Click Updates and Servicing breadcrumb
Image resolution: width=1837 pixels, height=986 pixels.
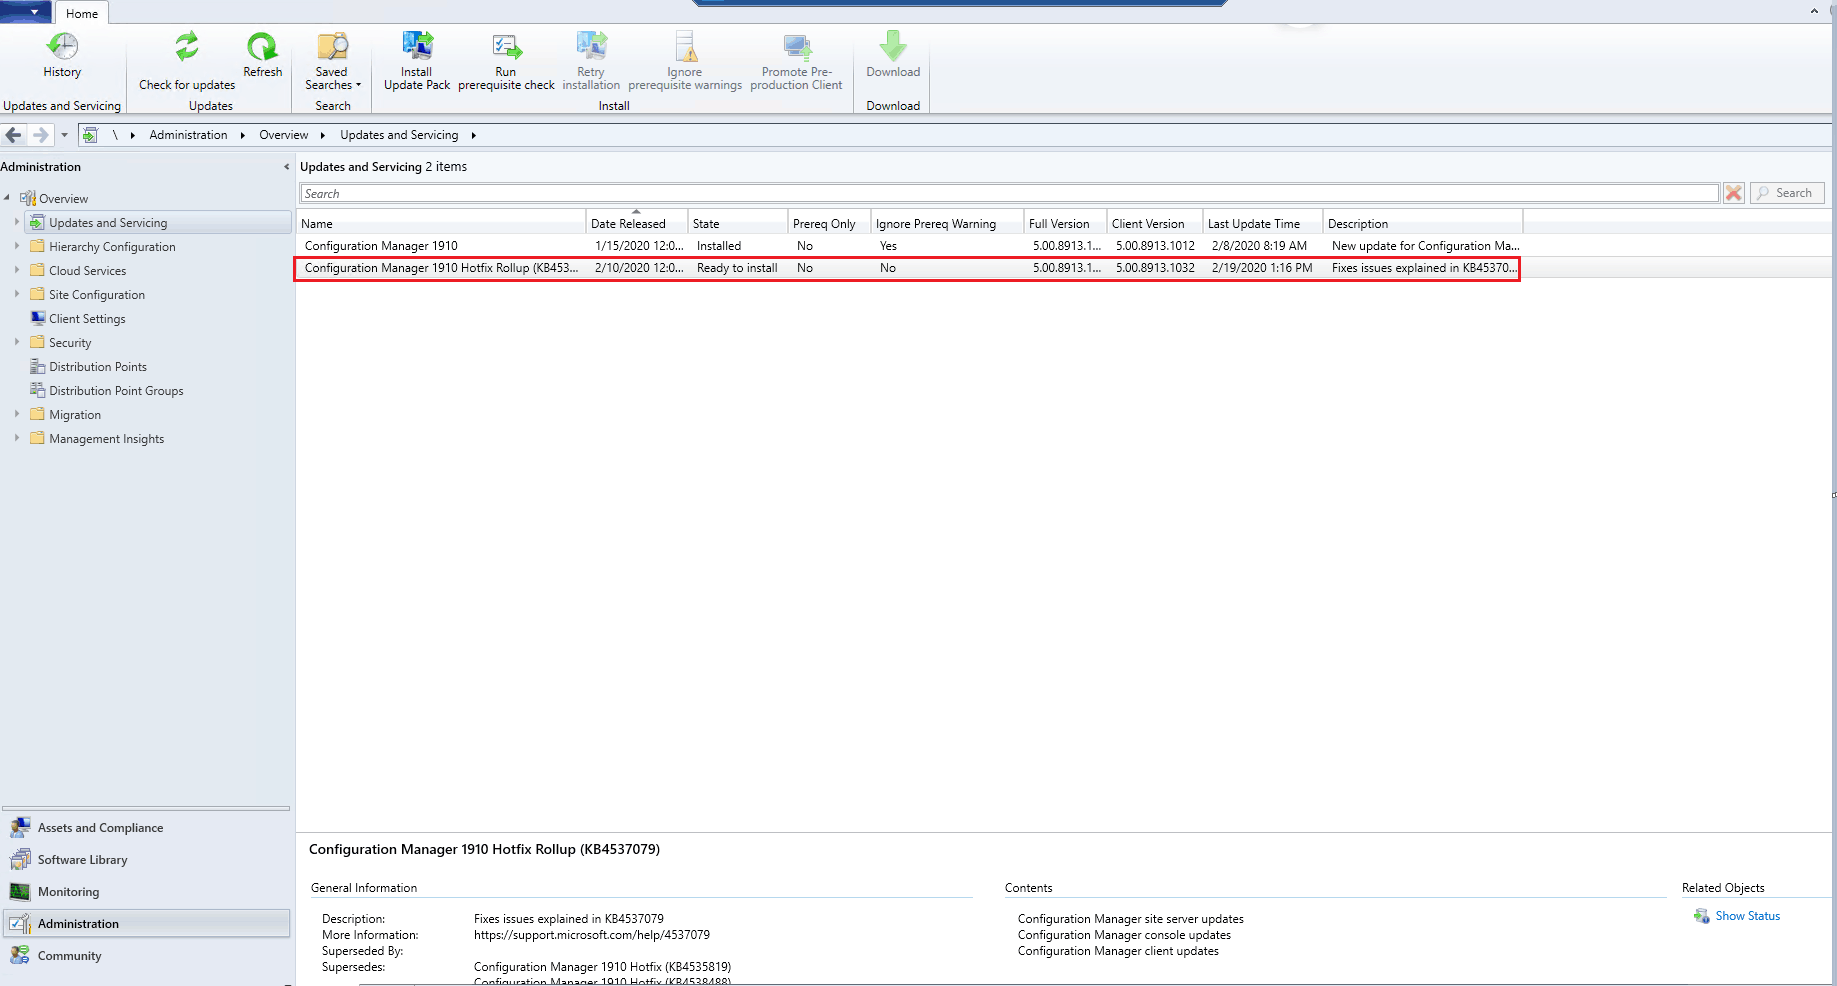click(399, 135)
